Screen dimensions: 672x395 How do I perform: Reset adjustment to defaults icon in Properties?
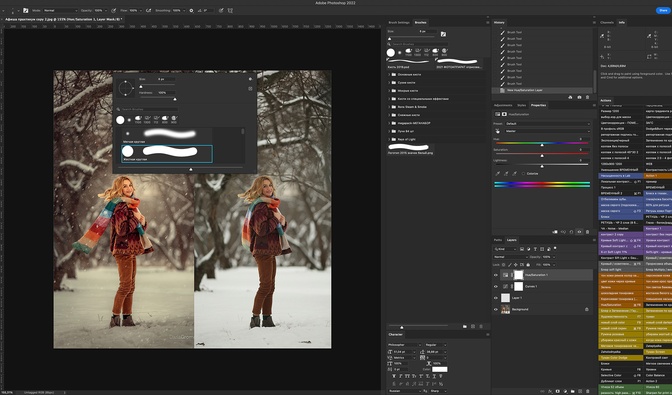pyautogui.click(x=571, y=232)
